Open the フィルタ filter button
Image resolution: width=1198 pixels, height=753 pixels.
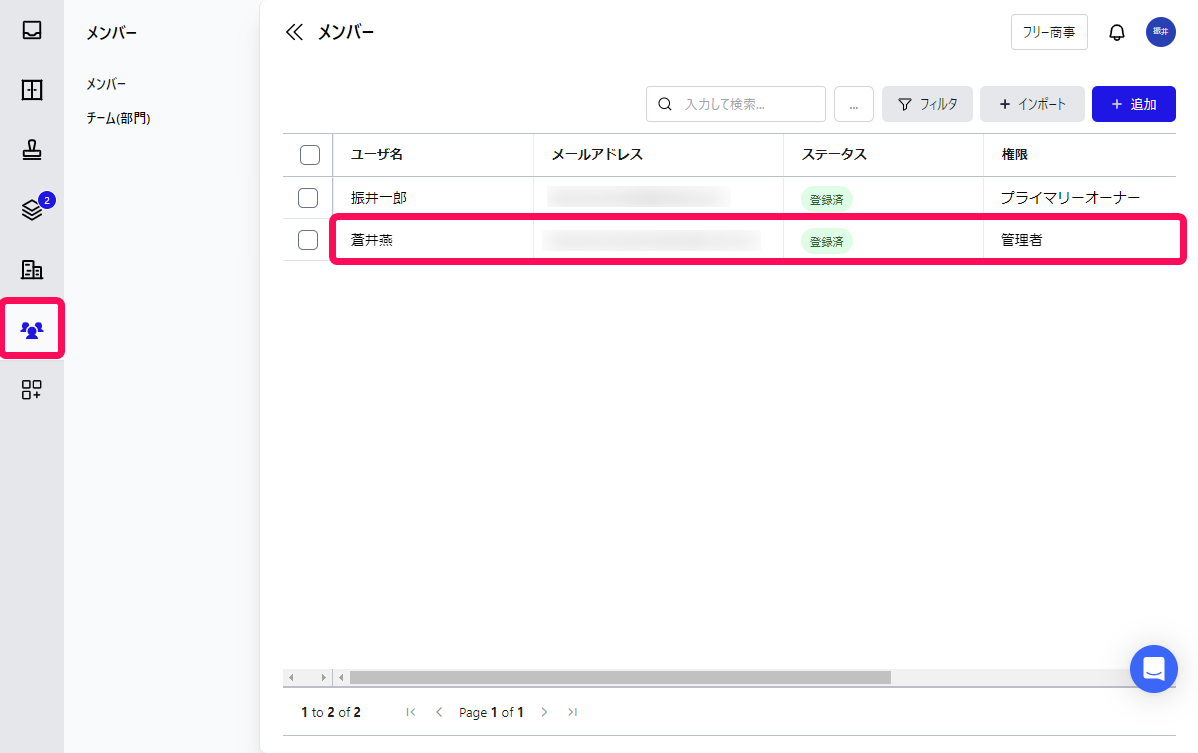[x=927, y=104]
